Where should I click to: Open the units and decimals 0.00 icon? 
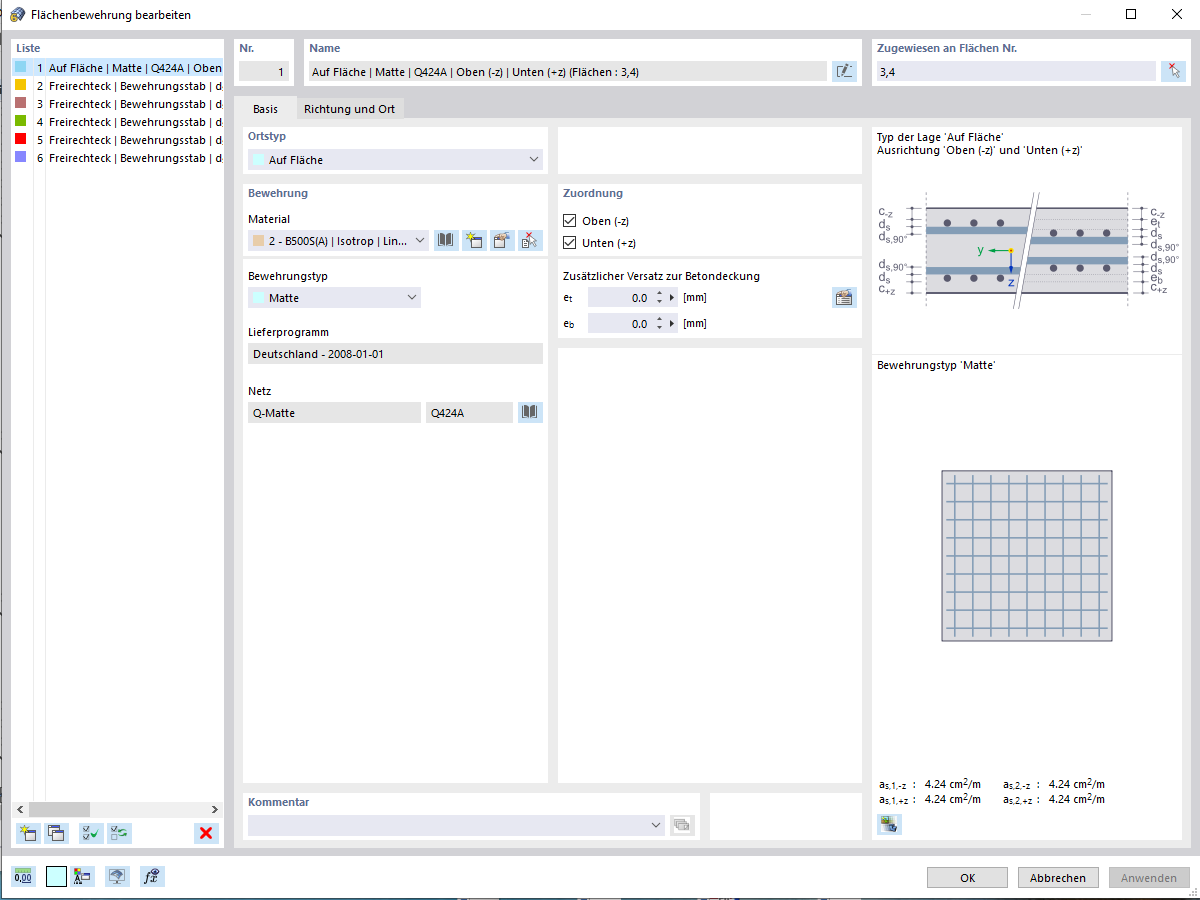(x=24, y=877)
